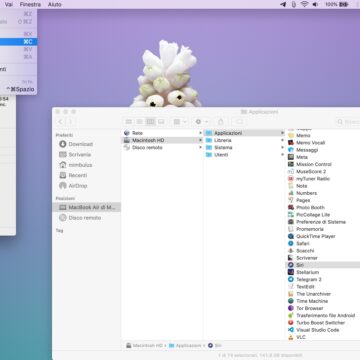Select the MuseScore 2 app icon
The width and height of the screenshot is (360, 360).
pos(291,171)
